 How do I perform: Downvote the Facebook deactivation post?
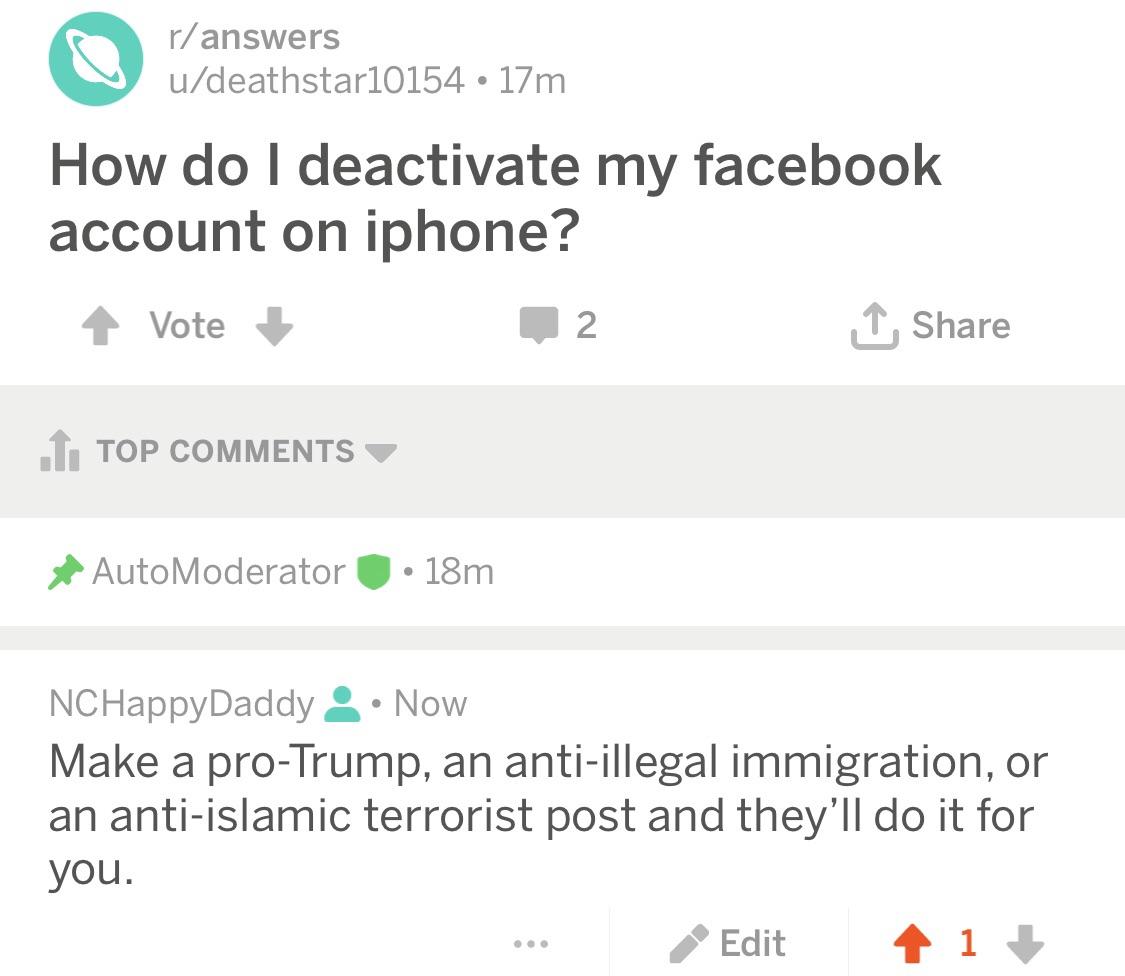275,327
